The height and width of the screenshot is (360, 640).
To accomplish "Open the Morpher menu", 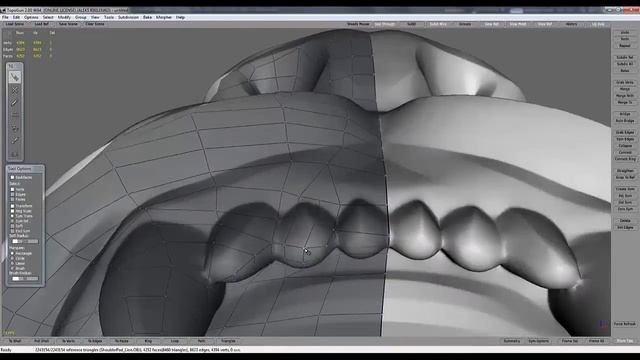I will (164, 18).
